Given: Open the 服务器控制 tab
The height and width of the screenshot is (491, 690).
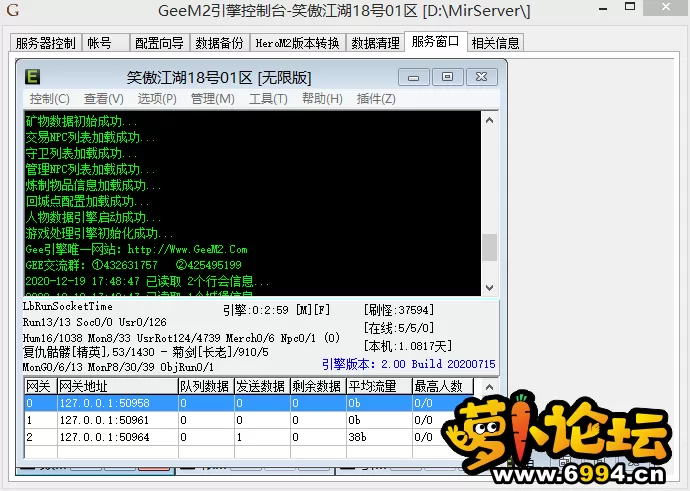Looking at the screenshot, I should (x=46, y=43).
